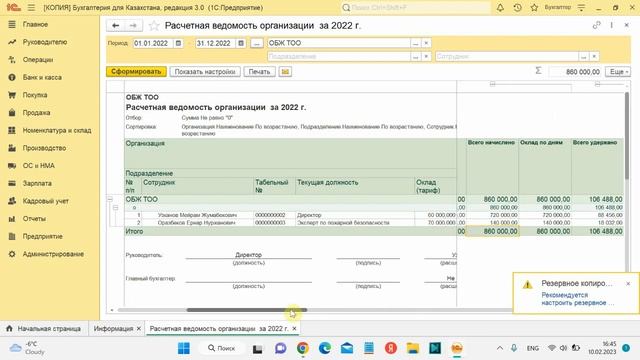Send report by email envelope icon
This screenshot has height=360, width=640.
pyautogui.click(x=285, y=72)
